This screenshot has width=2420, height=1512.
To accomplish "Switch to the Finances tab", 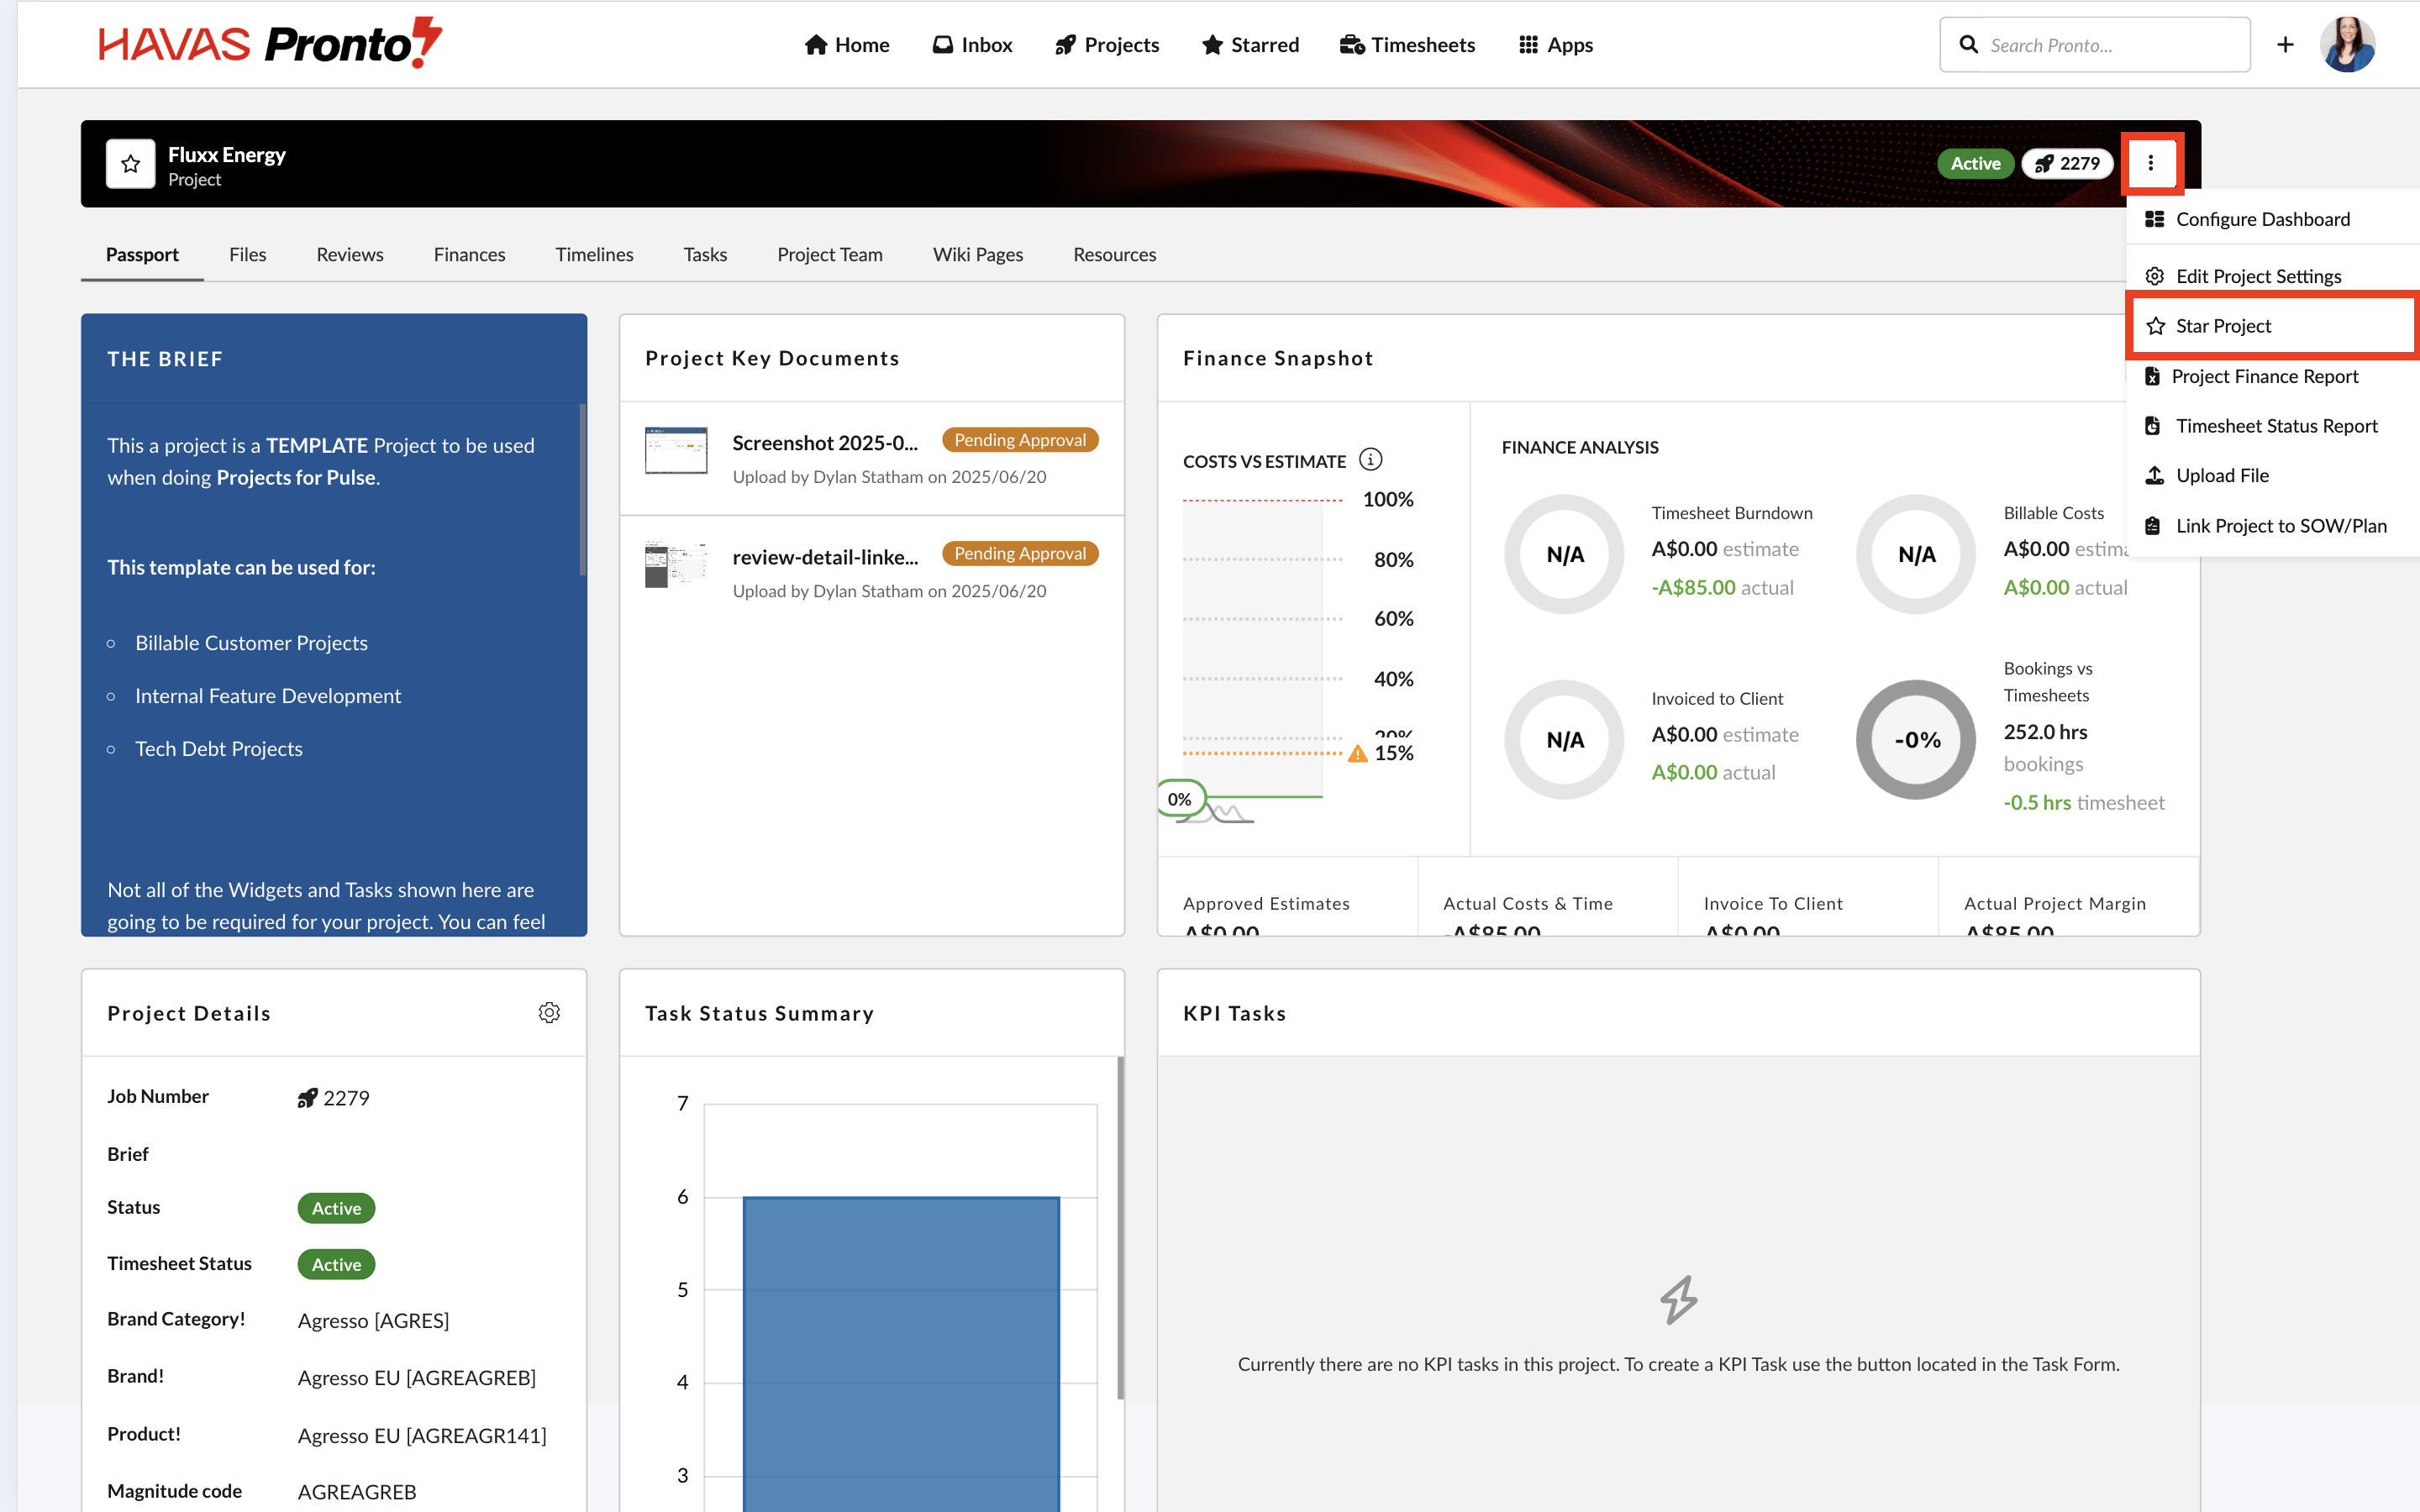I will point(469,254).
